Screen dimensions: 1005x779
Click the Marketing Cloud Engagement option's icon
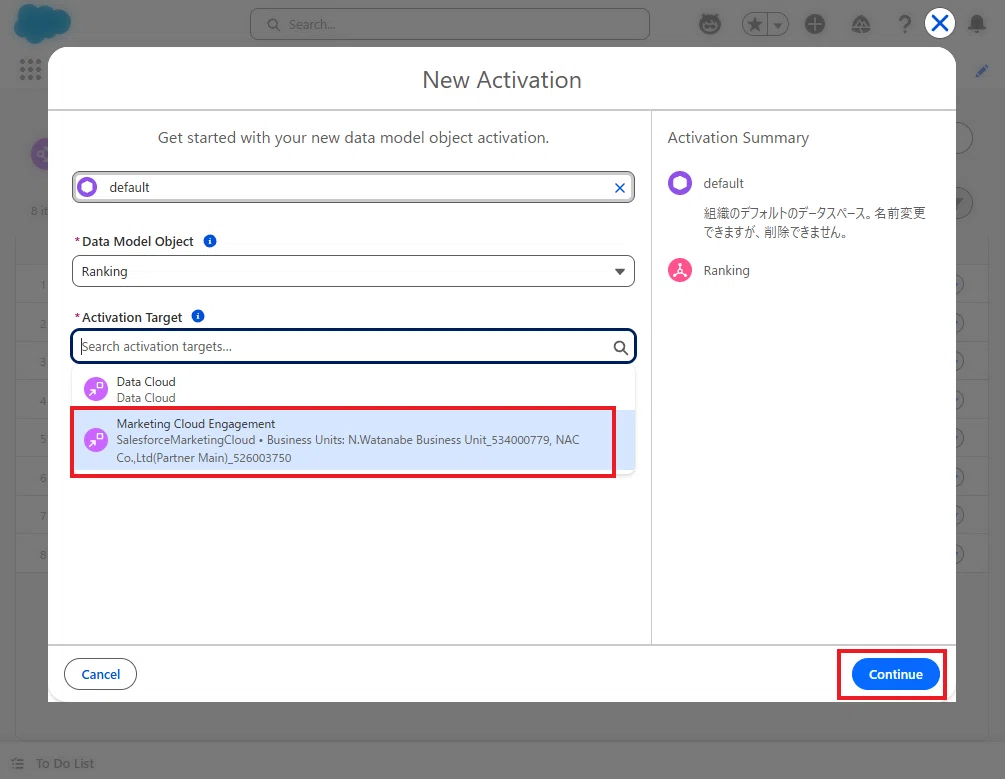click(x=96, y=440)
